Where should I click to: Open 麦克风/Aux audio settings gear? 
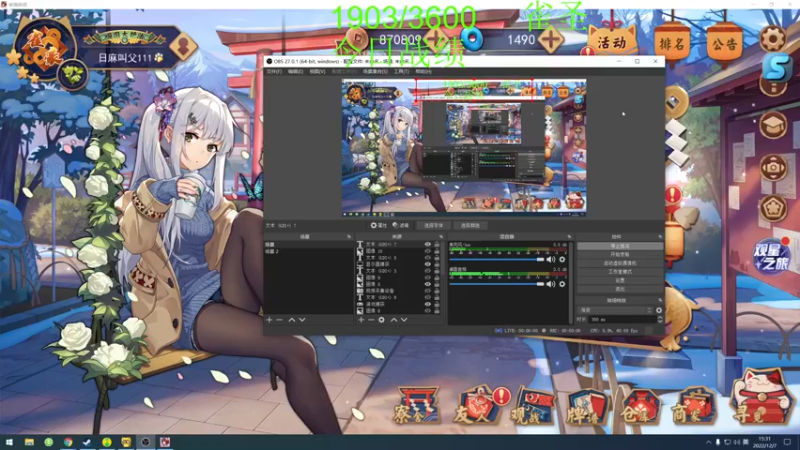(562, 259)
